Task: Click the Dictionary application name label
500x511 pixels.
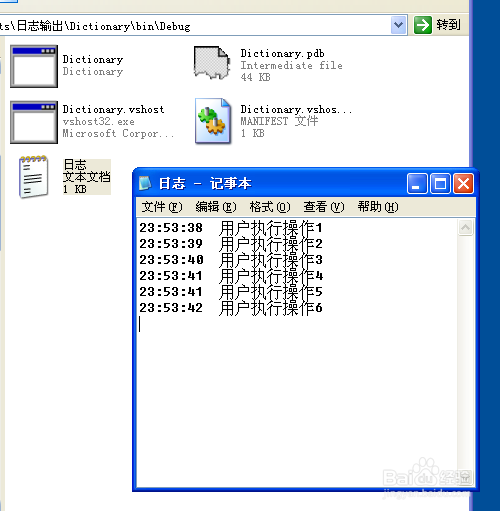Action: 93,59
